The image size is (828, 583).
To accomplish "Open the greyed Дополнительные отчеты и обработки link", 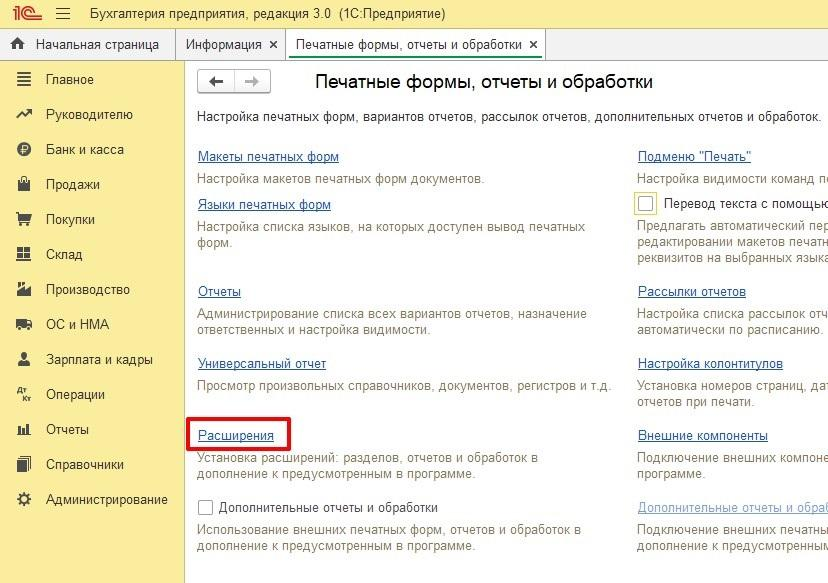I will 732,507.
